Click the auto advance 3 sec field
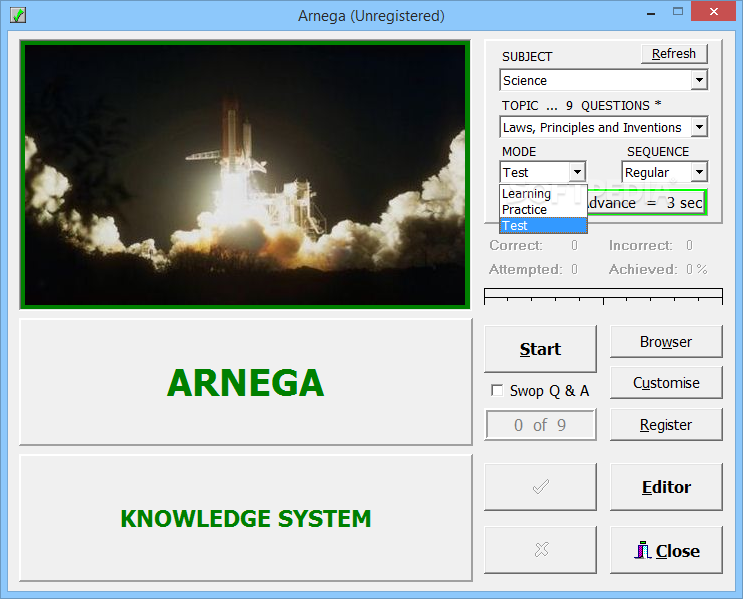This screenshot has height=599, width=743. (x=647, y=203)
